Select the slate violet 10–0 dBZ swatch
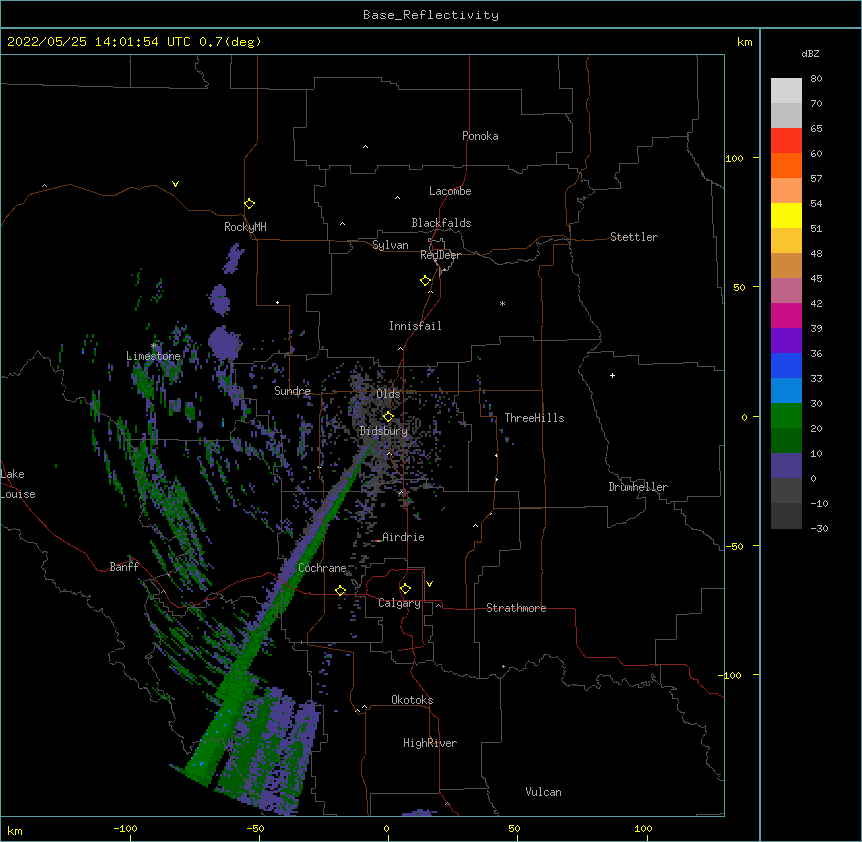Viewport: 862px width, 842px height. coord(786,466)
